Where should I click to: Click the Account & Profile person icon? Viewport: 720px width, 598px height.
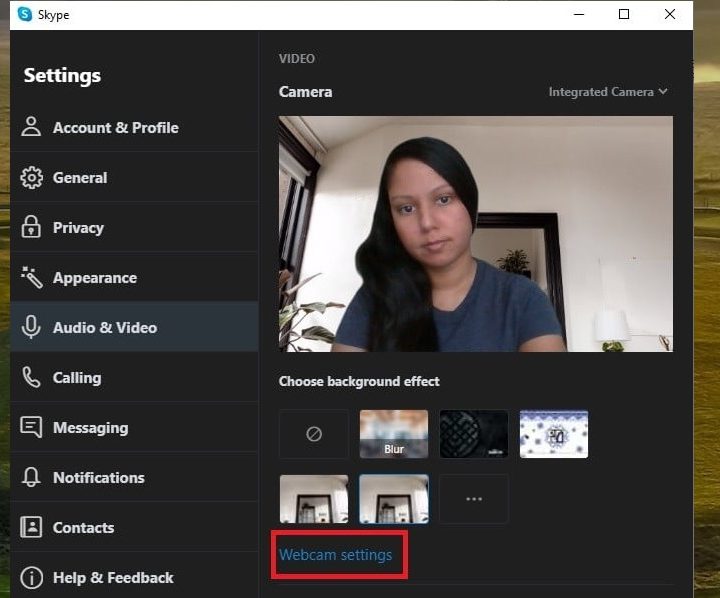31,127
